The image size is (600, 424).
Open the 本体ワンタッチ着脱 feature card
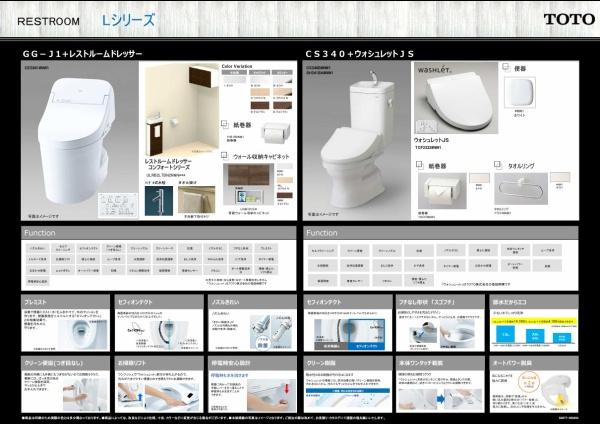click(440, 385)
